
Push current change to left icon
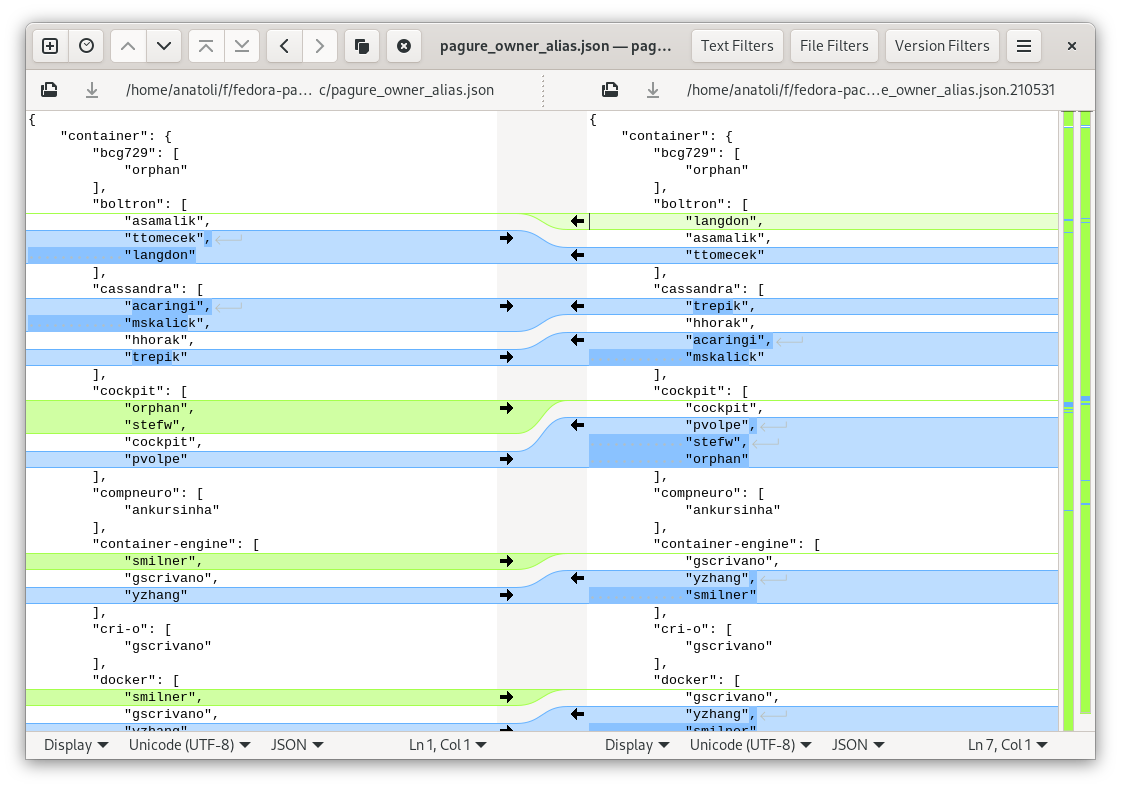click(285, 46)
